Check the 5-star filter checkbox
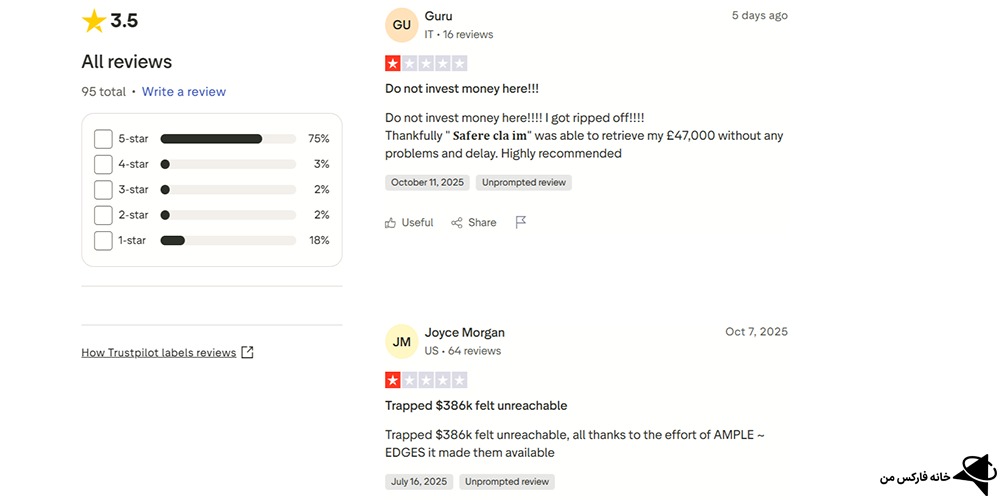Screen dimensions: 1000x500 [x=103, y=139]
